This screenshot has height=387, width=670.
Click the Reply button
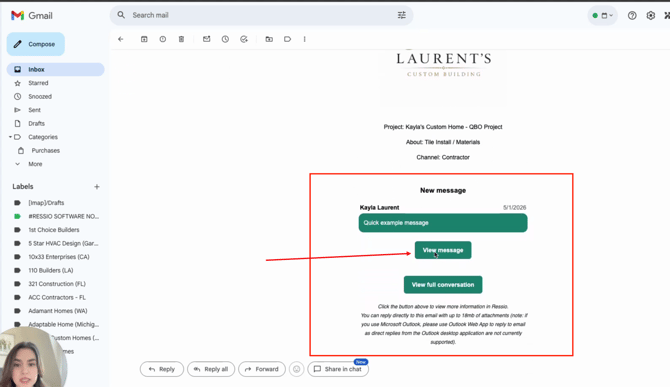pyautogui.click(x=162, y=369)
